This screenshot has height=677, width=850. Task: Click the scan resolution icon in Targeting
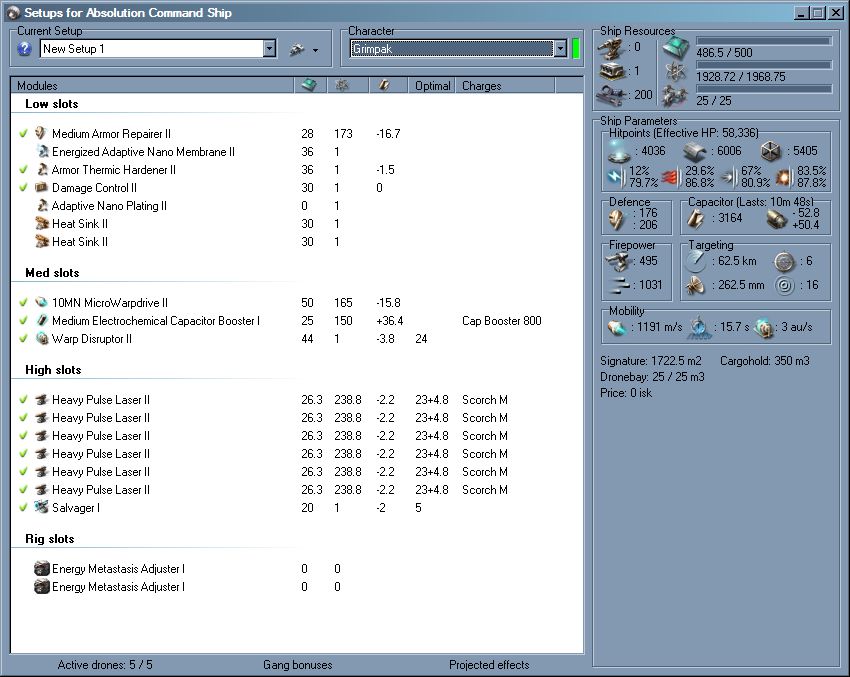click(x=696, y=286)
